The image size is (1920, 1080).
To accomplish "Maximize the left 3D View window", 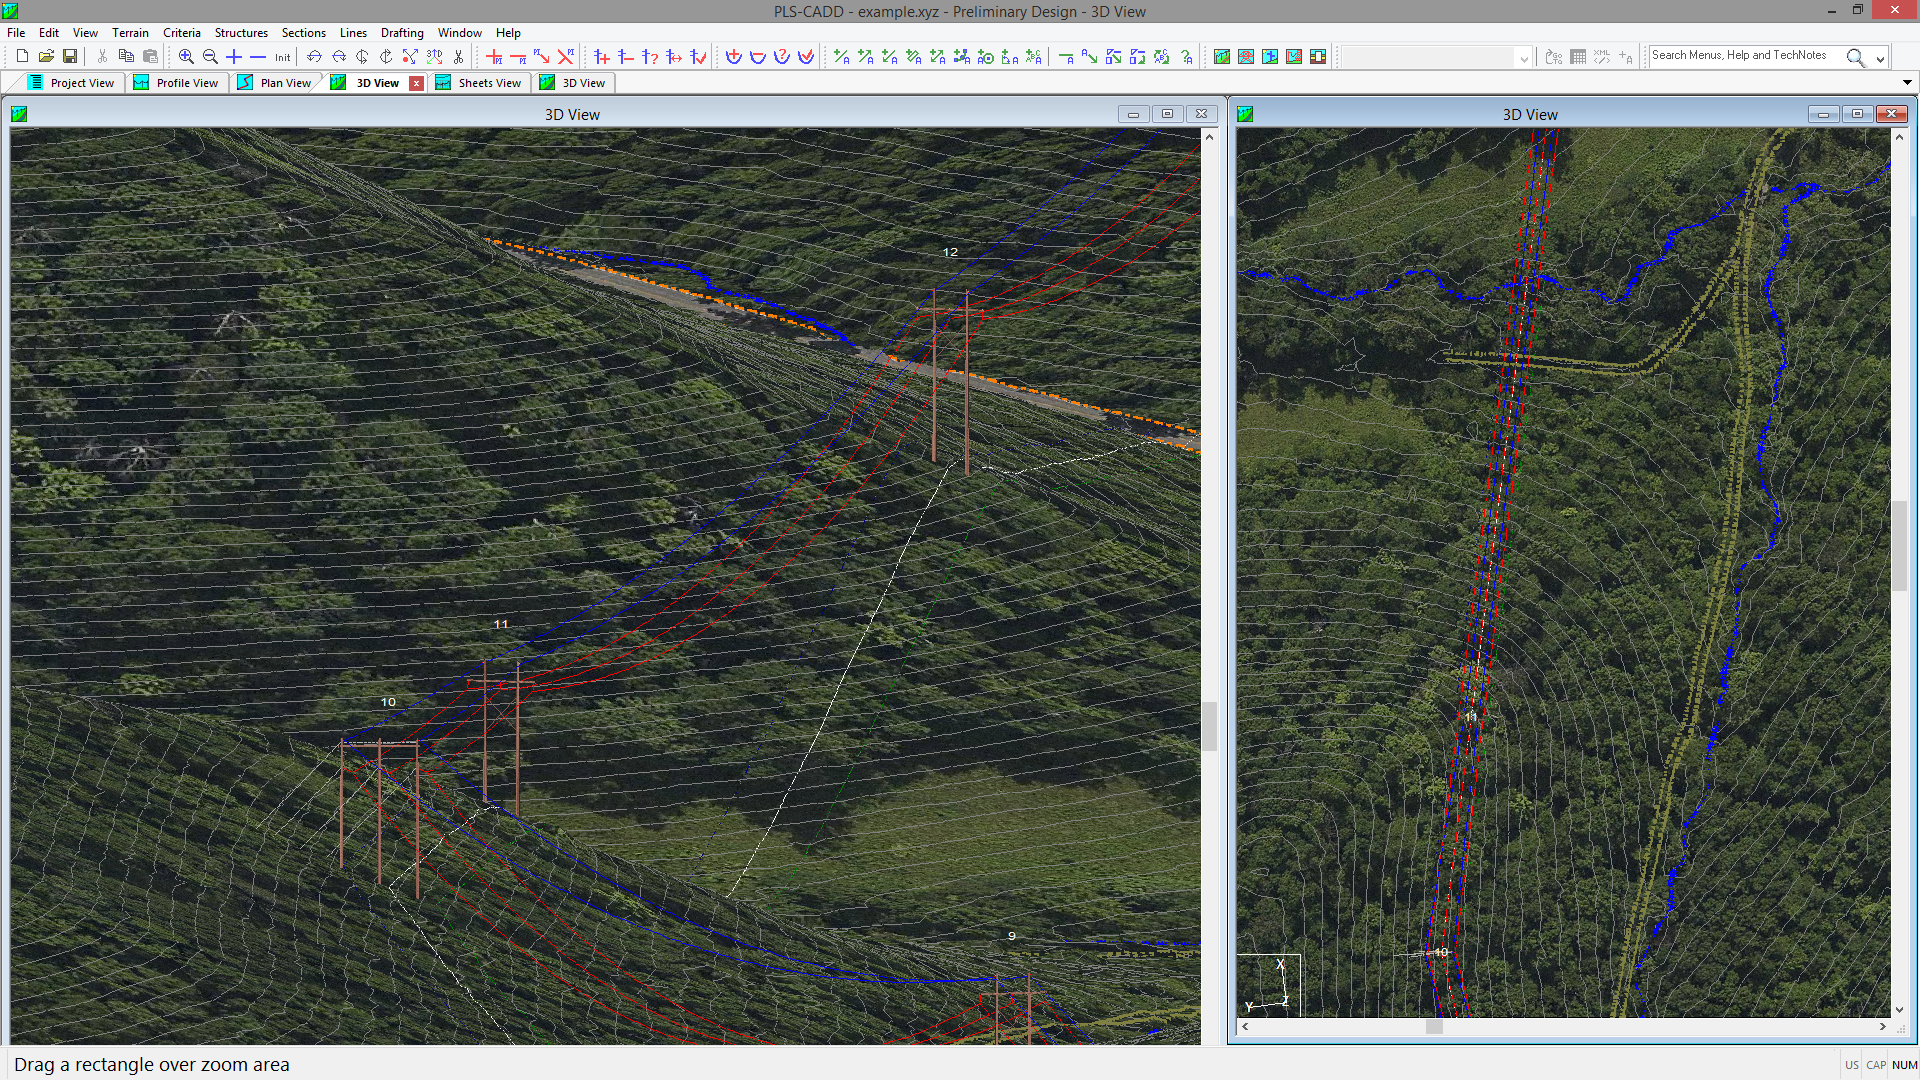I will 1167,114.
